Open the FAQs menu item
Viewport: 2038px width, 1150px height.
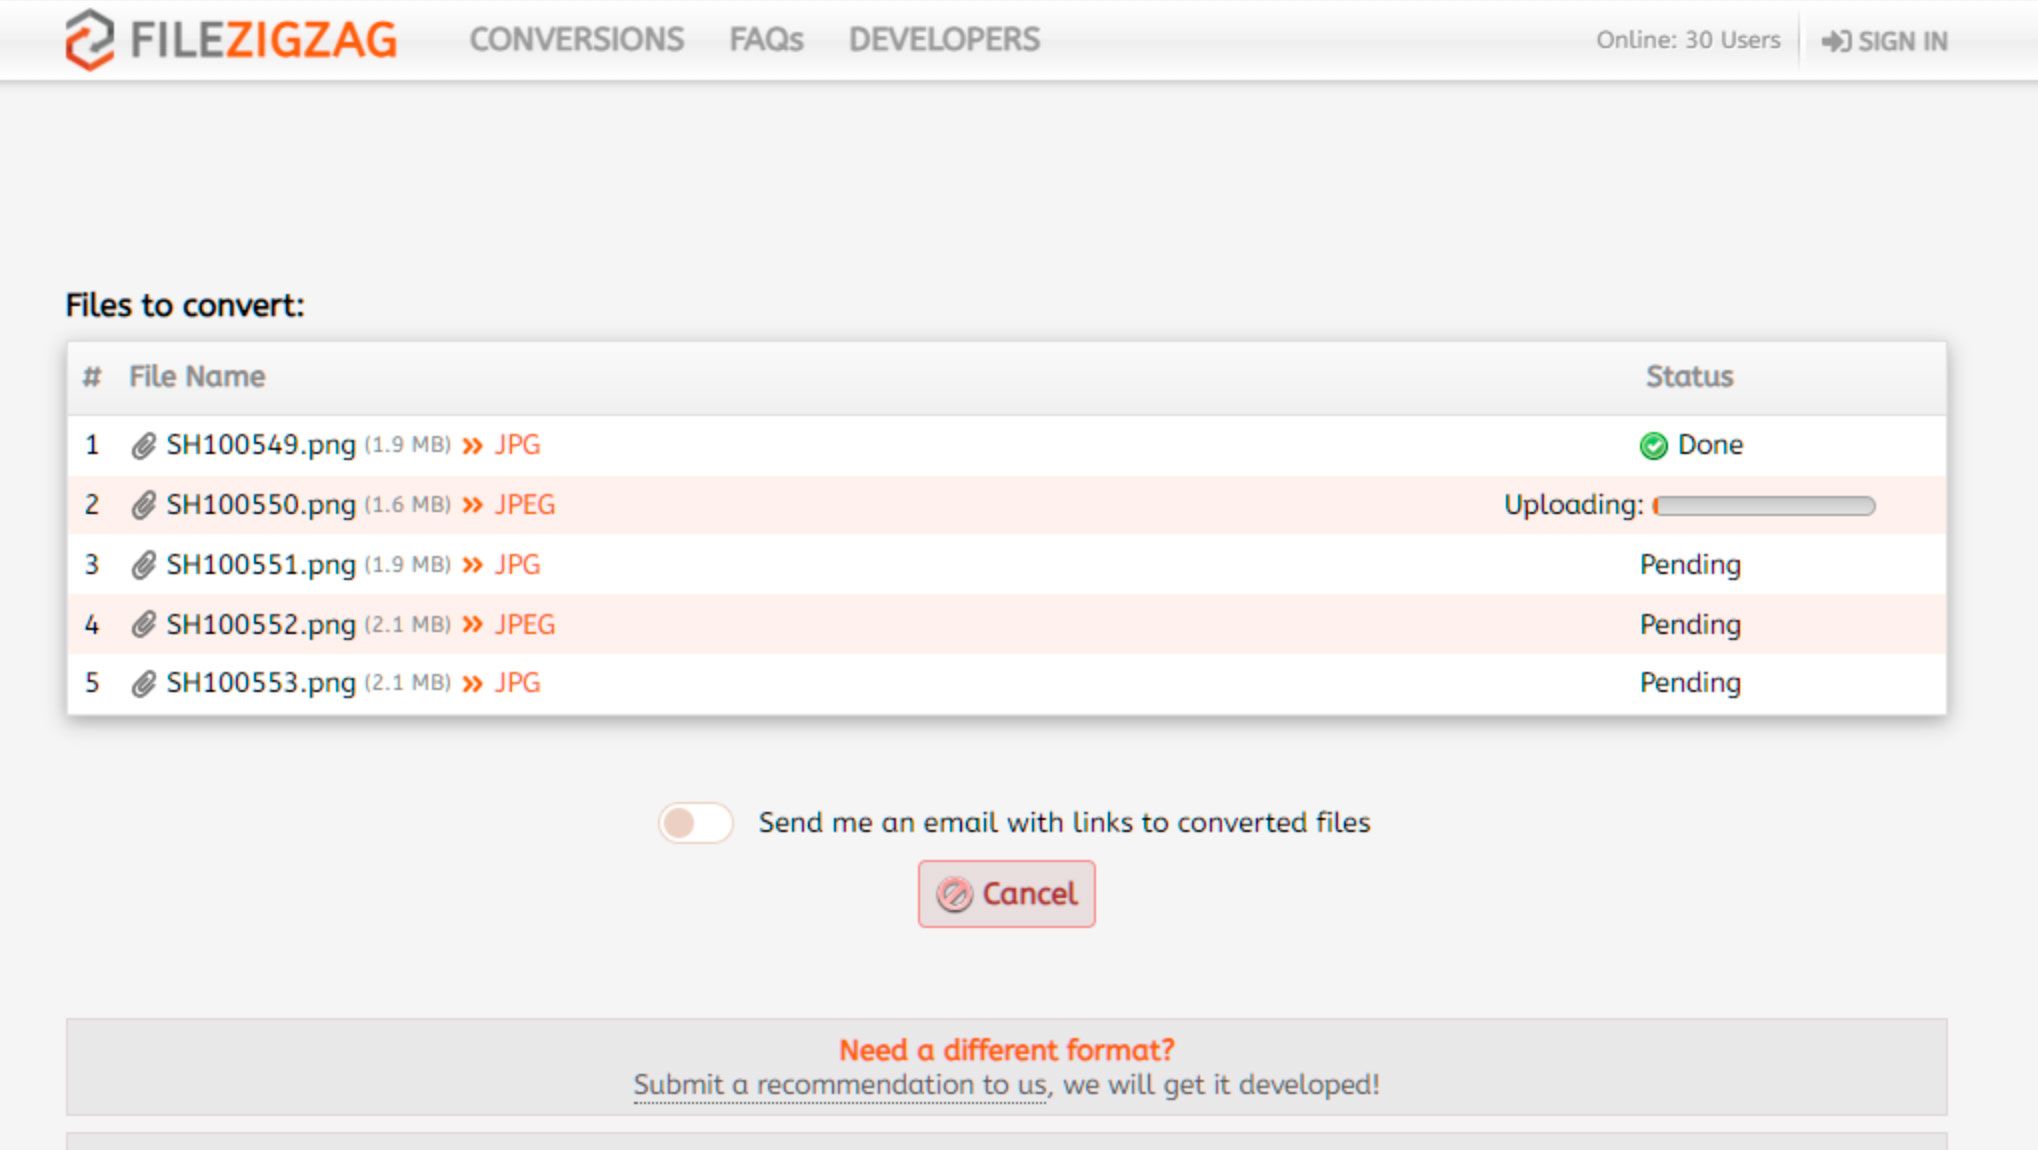click(x=767, y=38)
